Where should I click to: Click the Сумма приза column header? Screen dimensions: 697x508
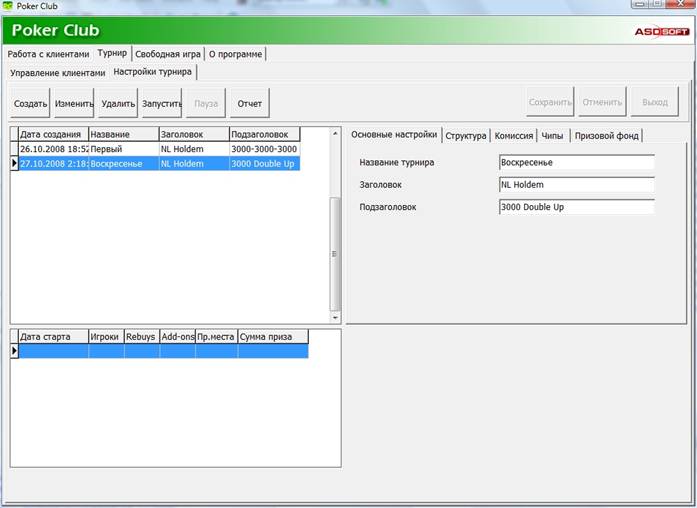tap(272, 337)
